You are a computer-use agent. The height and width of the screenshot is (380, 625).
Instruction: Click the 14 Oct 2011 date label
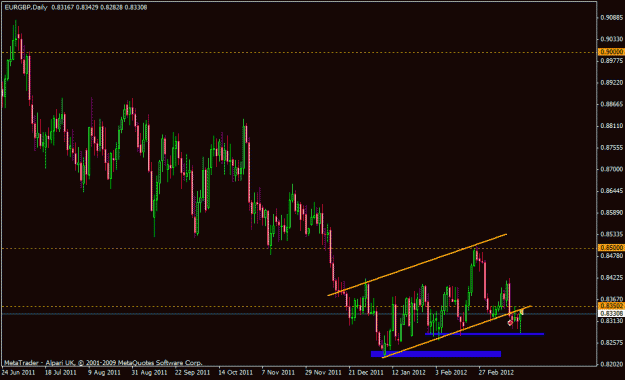pos(235,372)
